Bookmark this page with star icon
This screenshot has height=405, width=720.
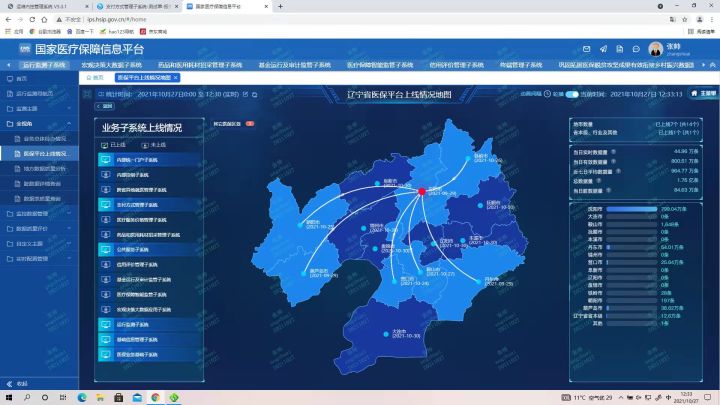tap(685, 19)
